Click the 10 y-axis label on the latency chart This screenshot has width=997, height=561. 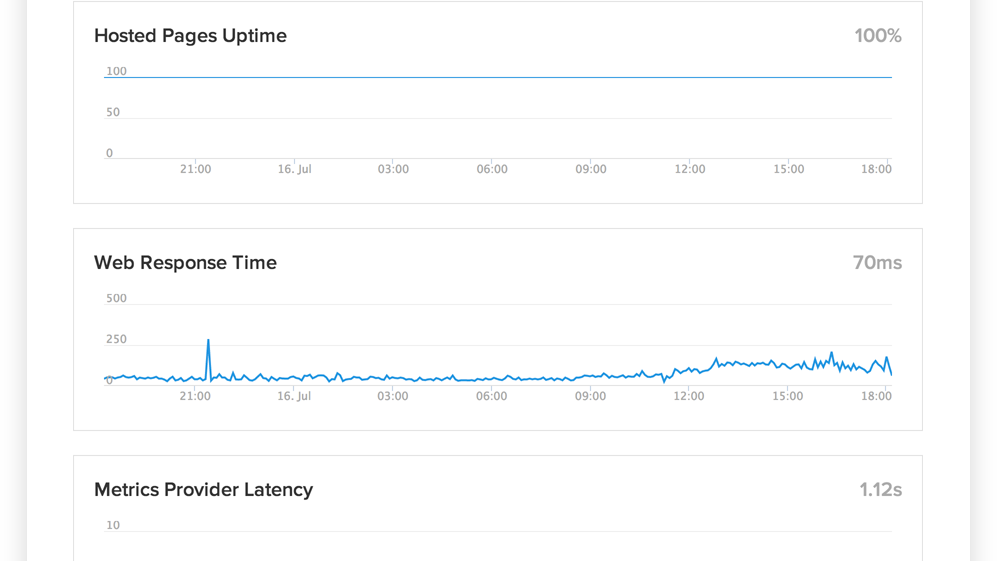[x=113, y=526]
